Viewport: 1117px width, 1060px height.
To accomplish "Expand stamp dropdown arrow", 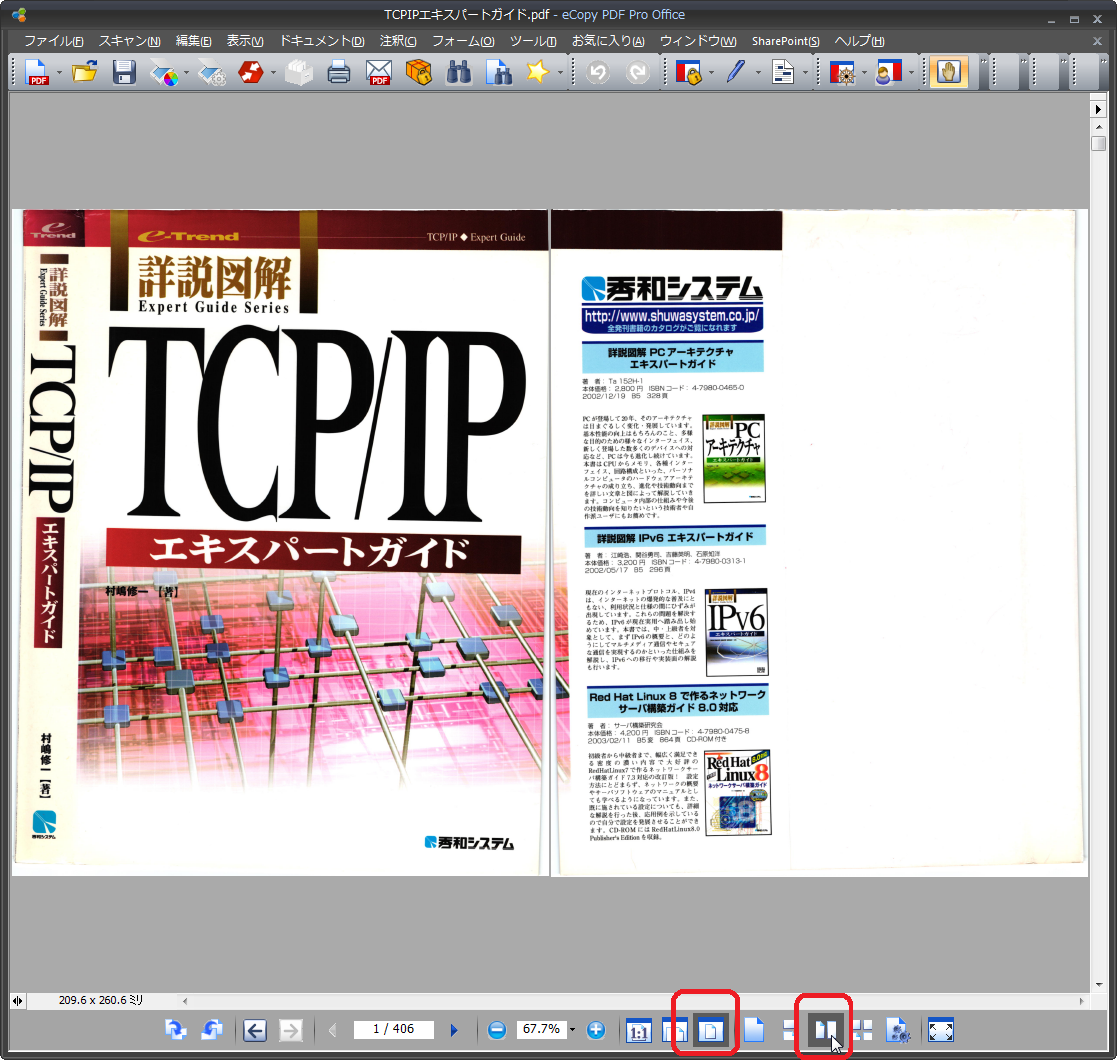I will 864,73.
